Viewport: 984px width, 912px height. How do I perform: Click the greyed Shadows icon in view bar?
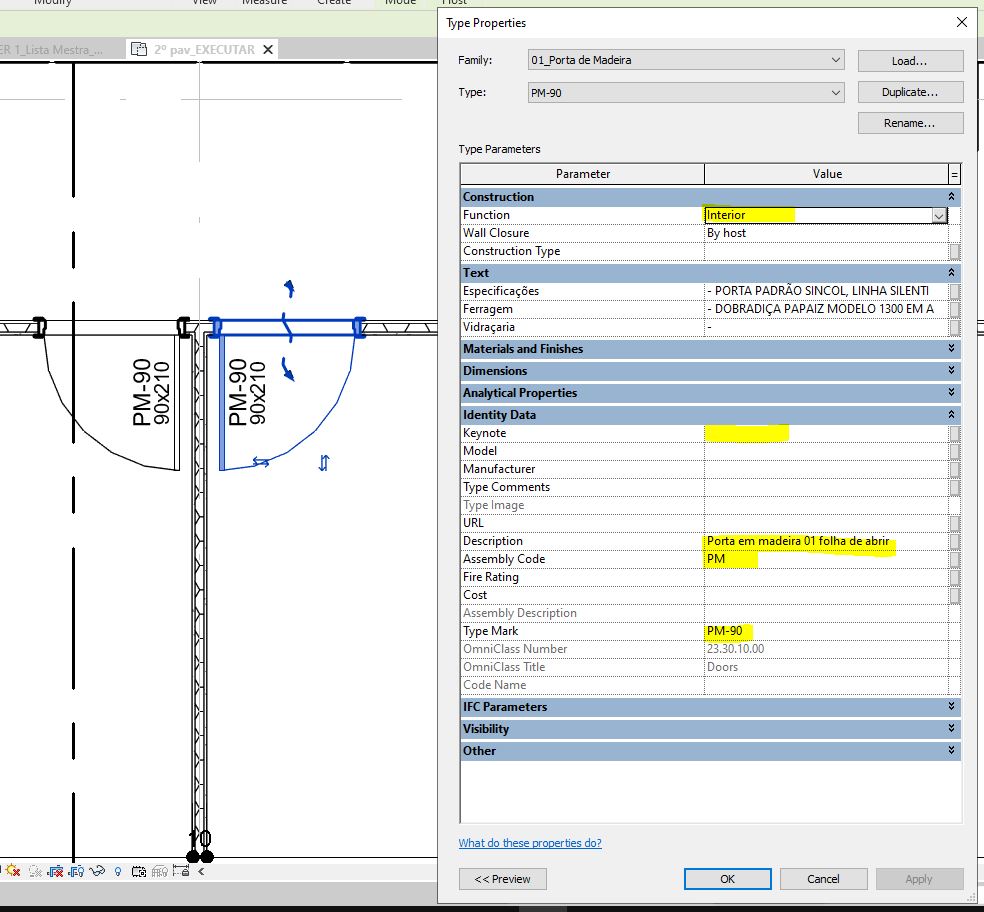(x=35, y=871)
